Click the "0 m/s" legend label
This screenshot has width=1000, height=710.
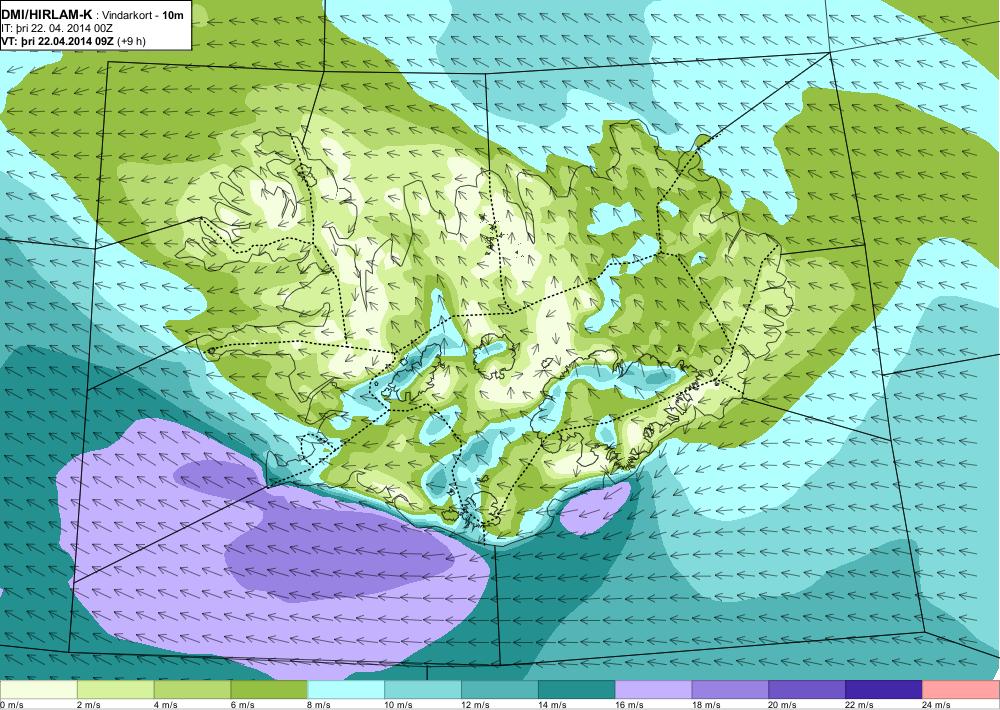[x=12, y=705]
